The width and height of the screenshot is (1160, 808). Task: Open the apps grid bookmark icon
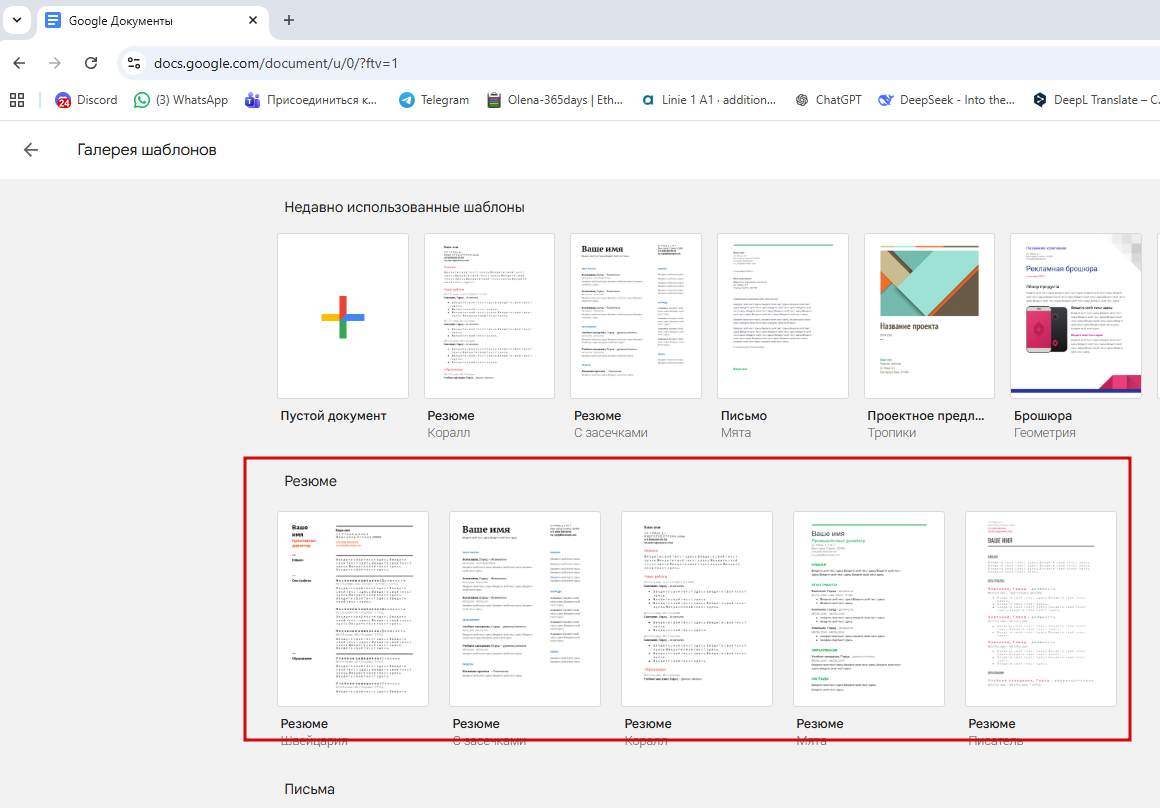[x=17, y=100]
